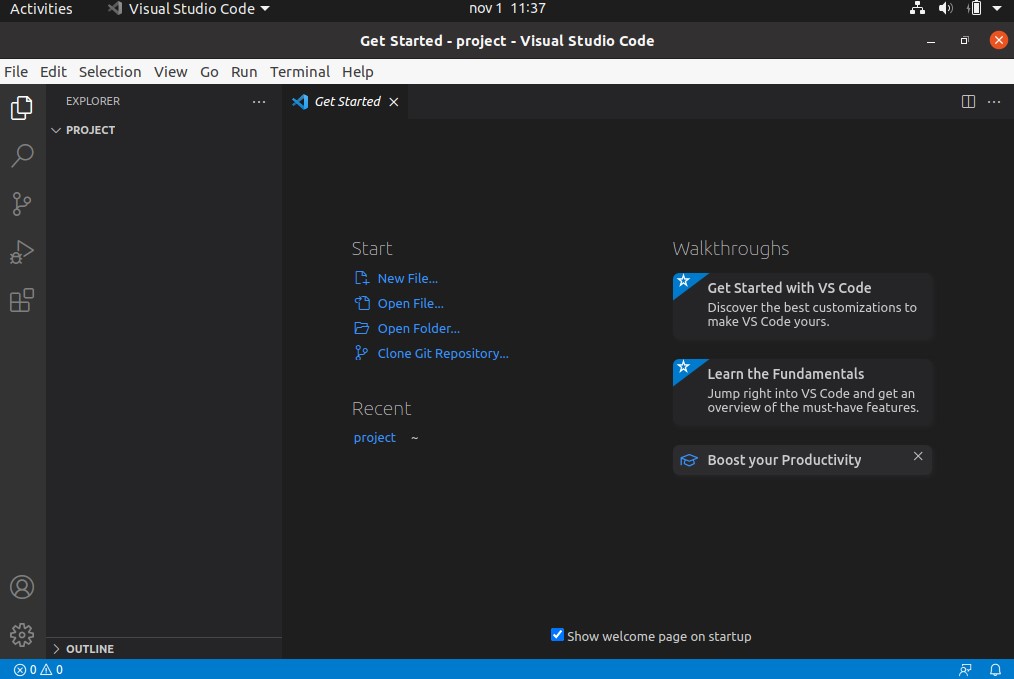Image resolution: width=1014 pixels, height=679 pixels.
Task: Open the Go menu
Action: (209, 72)
